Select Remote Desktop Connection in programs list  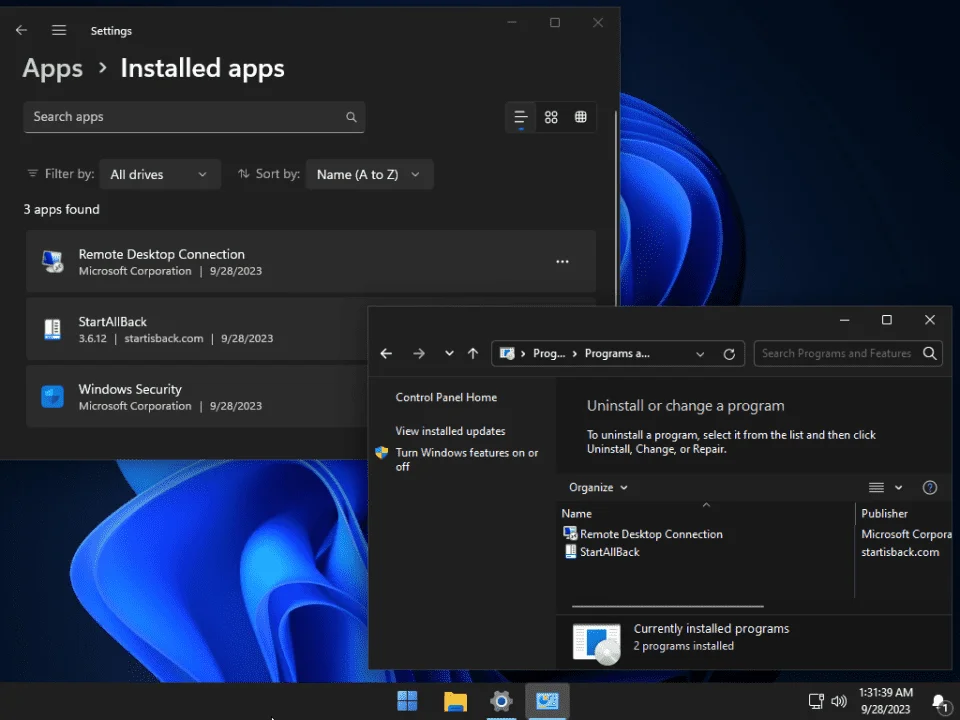(643, 534)
